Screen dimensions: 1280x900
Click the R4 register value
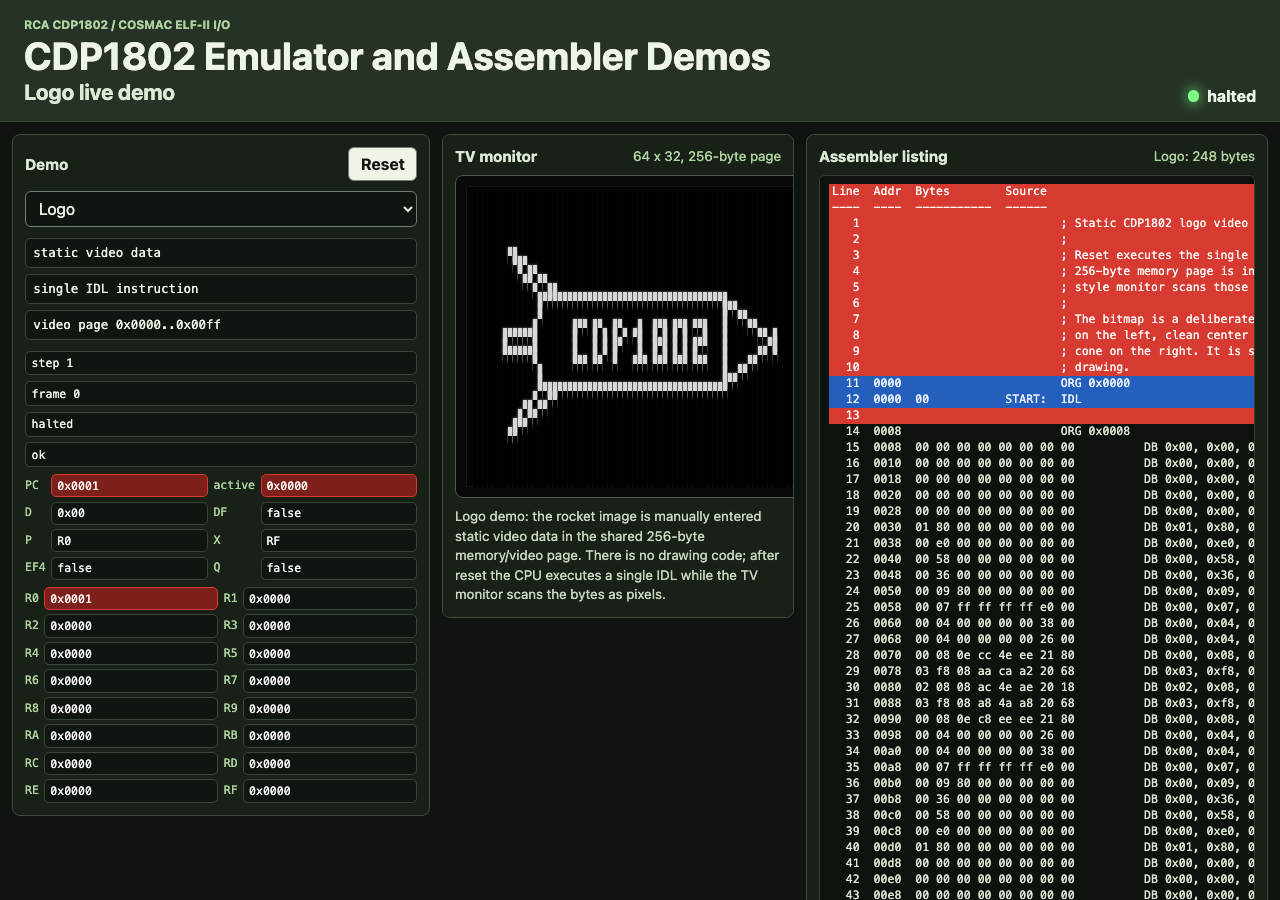pos(131,653)
